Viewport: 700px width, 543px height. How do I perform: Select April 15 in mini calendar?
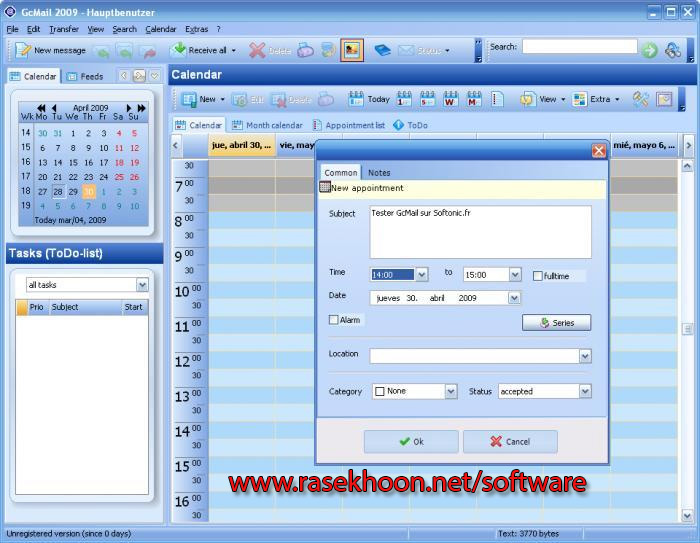pos(73,163)
